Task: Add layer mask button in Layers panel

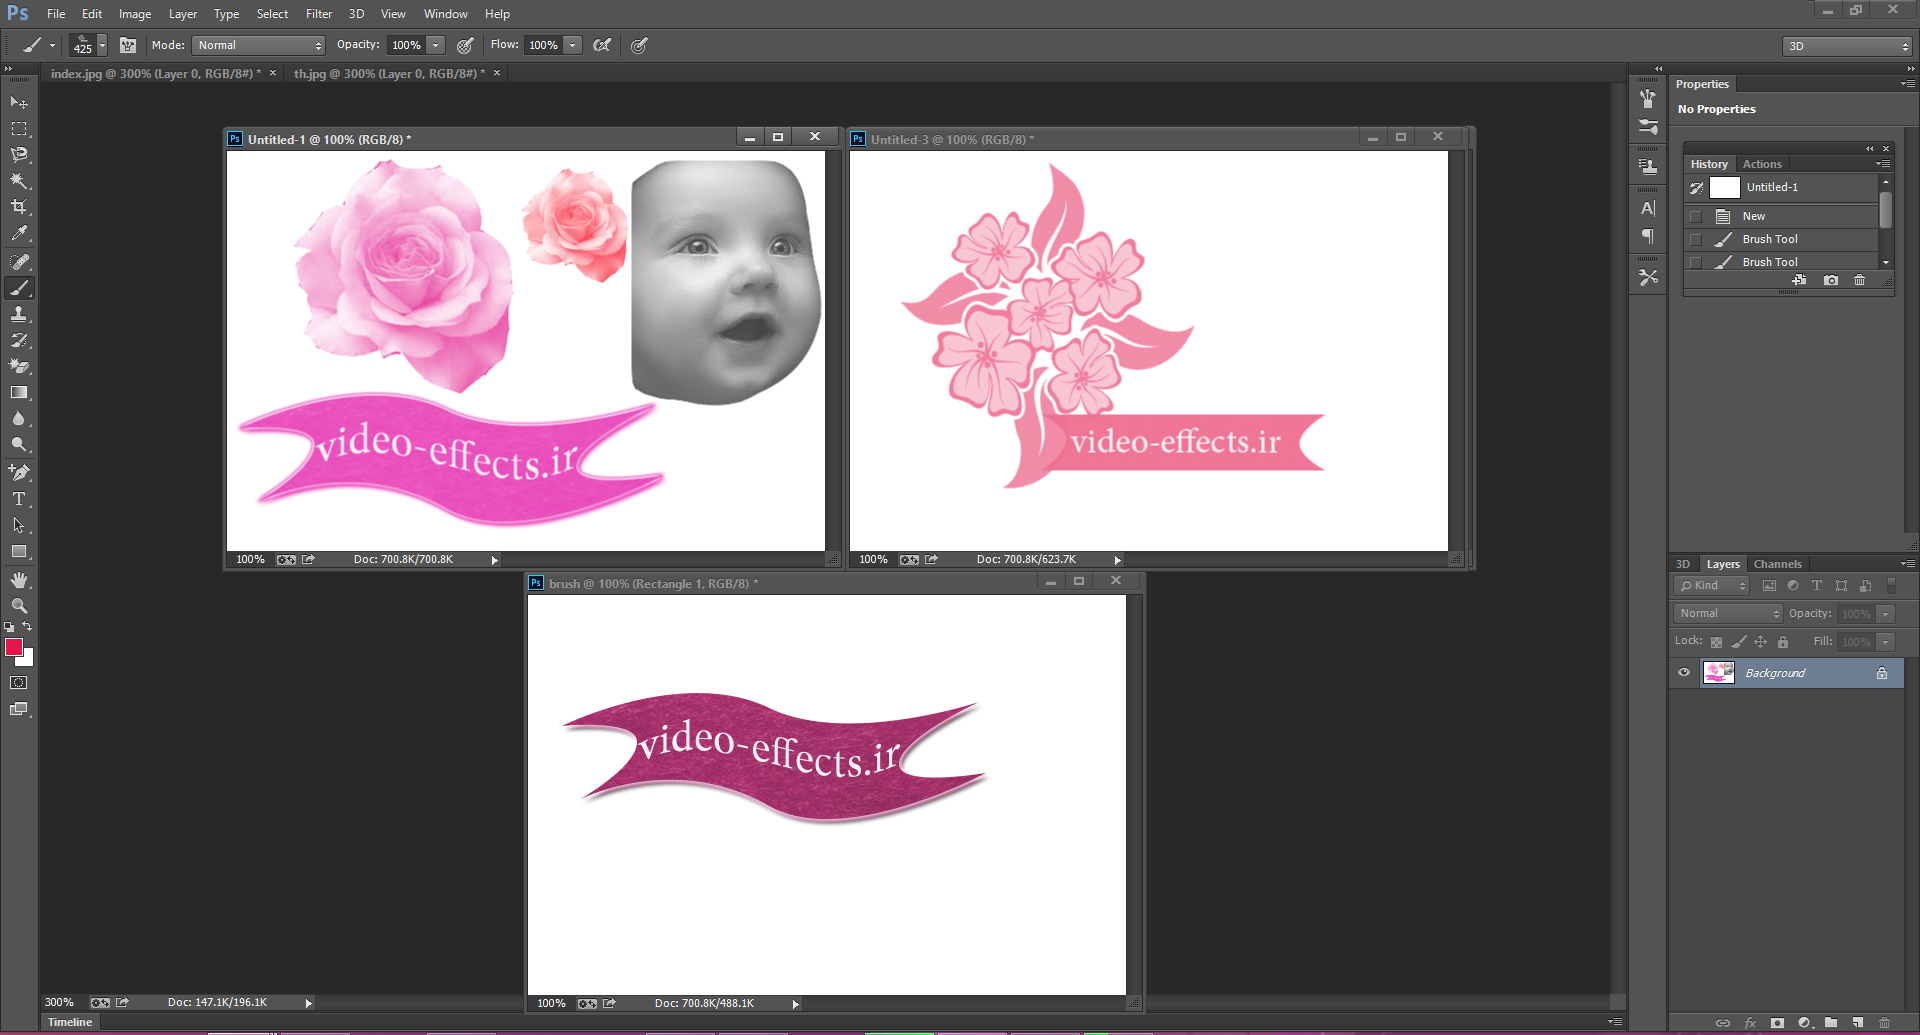Action: point(1777,1023)
